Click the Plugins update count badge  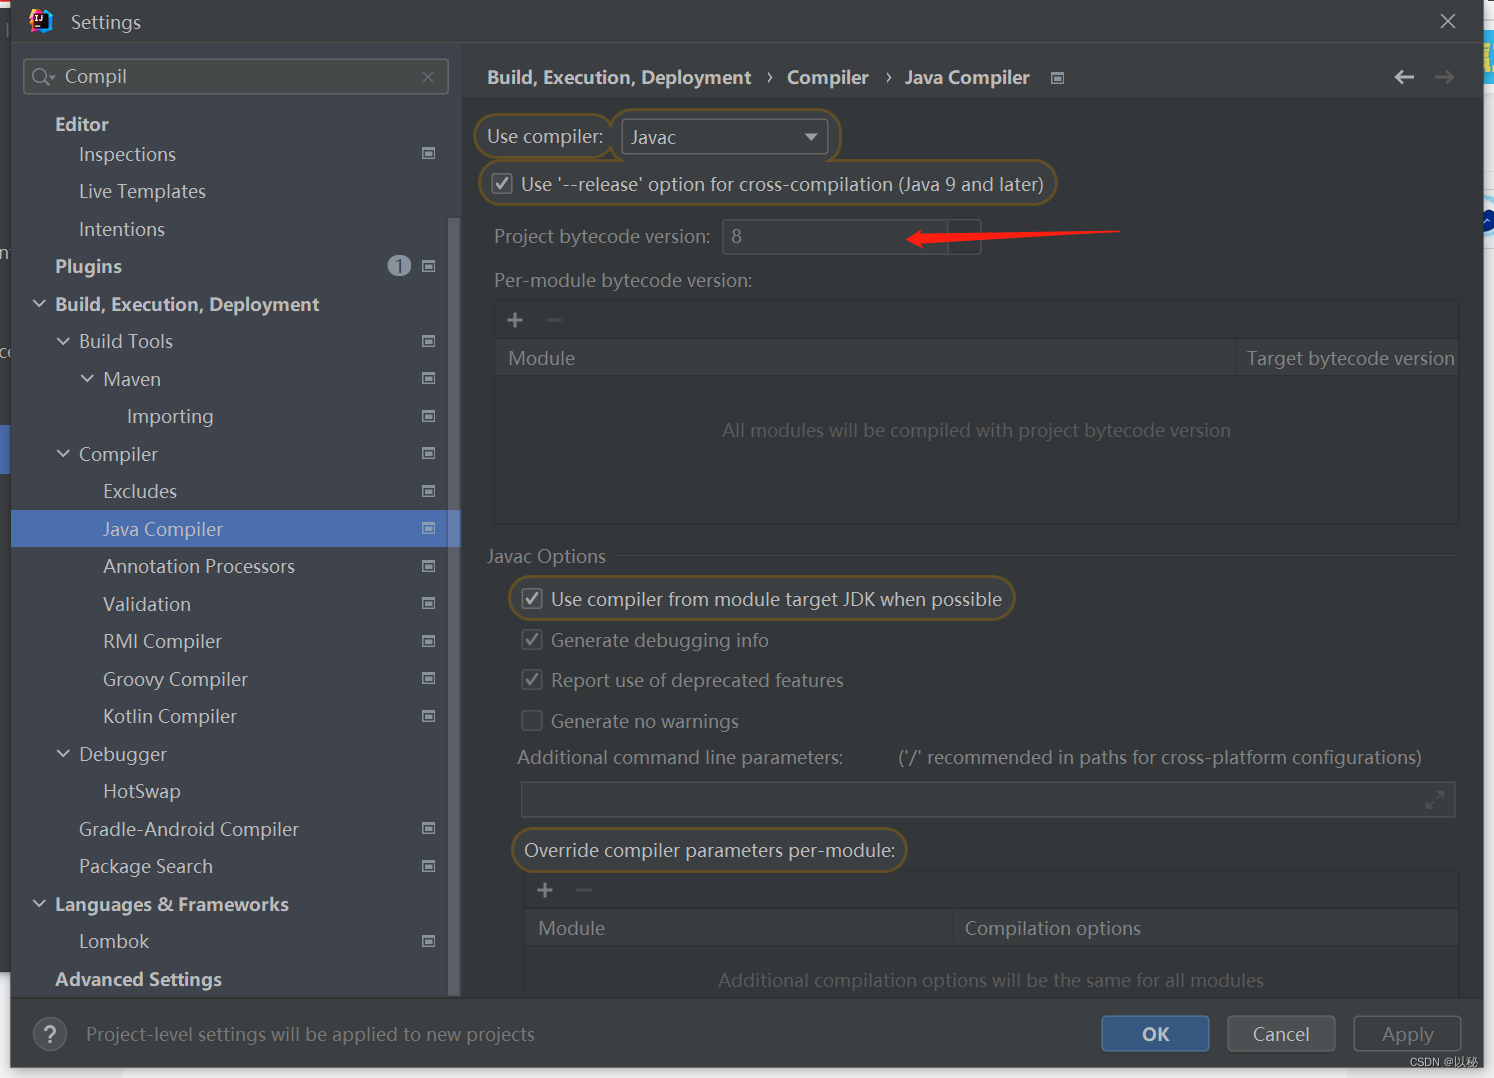pyautogui.click(x=399, y=266)
